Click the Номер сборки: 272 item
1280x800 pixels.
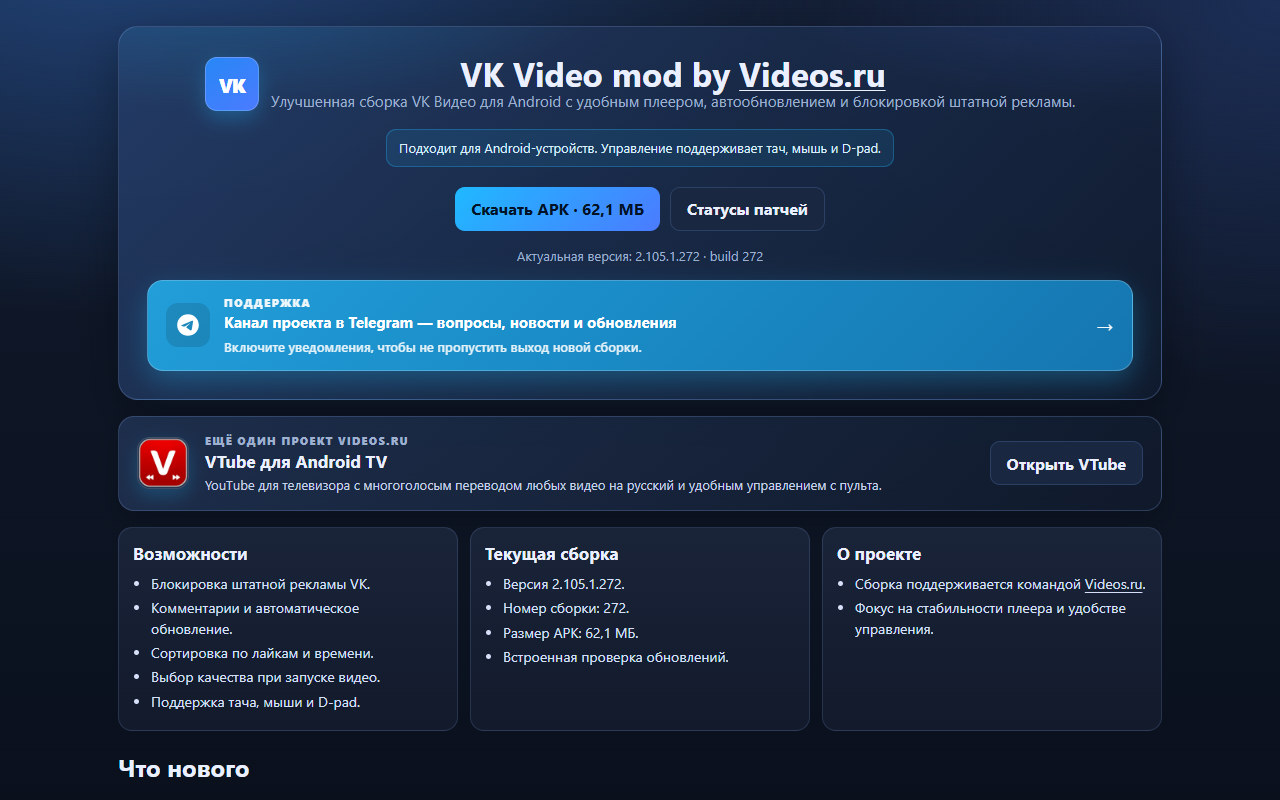coord(566,608)
